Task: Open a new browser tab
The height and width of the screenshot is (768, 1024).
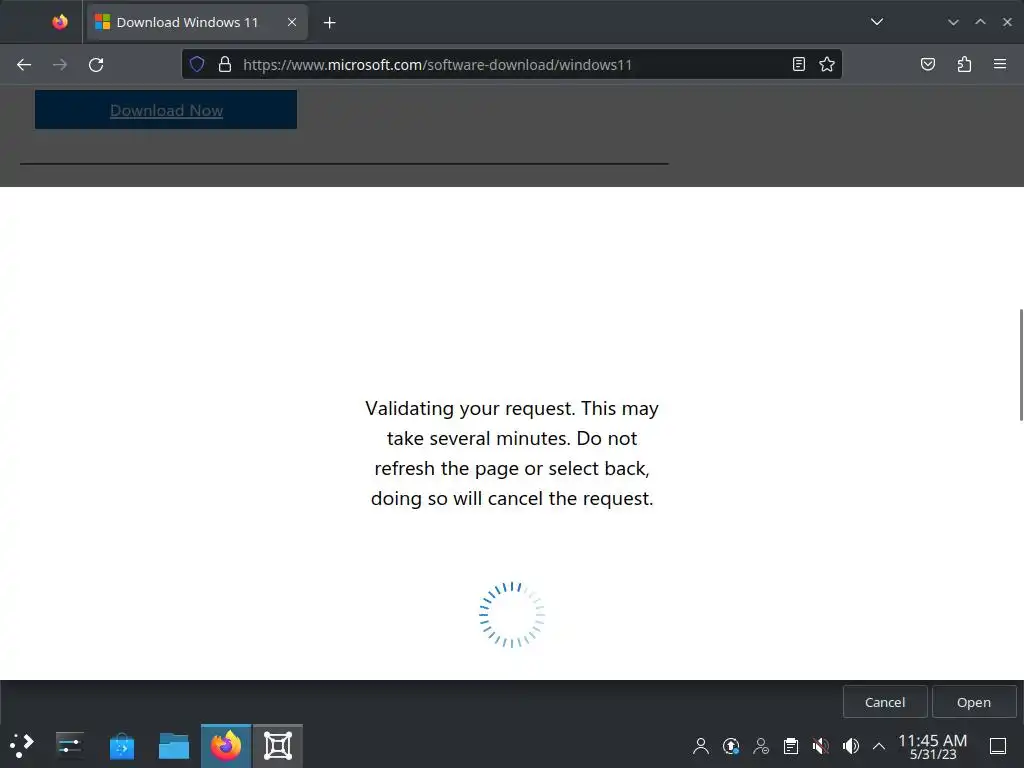Action: tap(329, 23)
